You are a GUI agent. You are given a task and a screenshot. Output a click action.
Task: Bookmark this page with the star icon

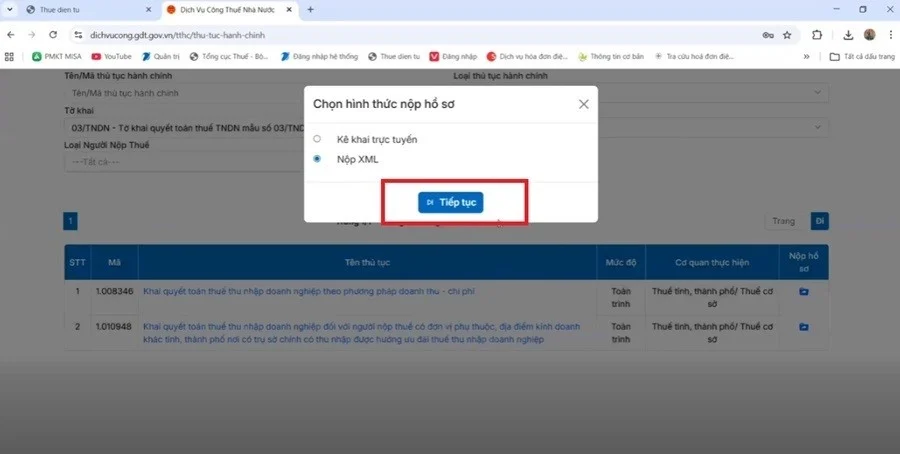[x=787, y=35]
